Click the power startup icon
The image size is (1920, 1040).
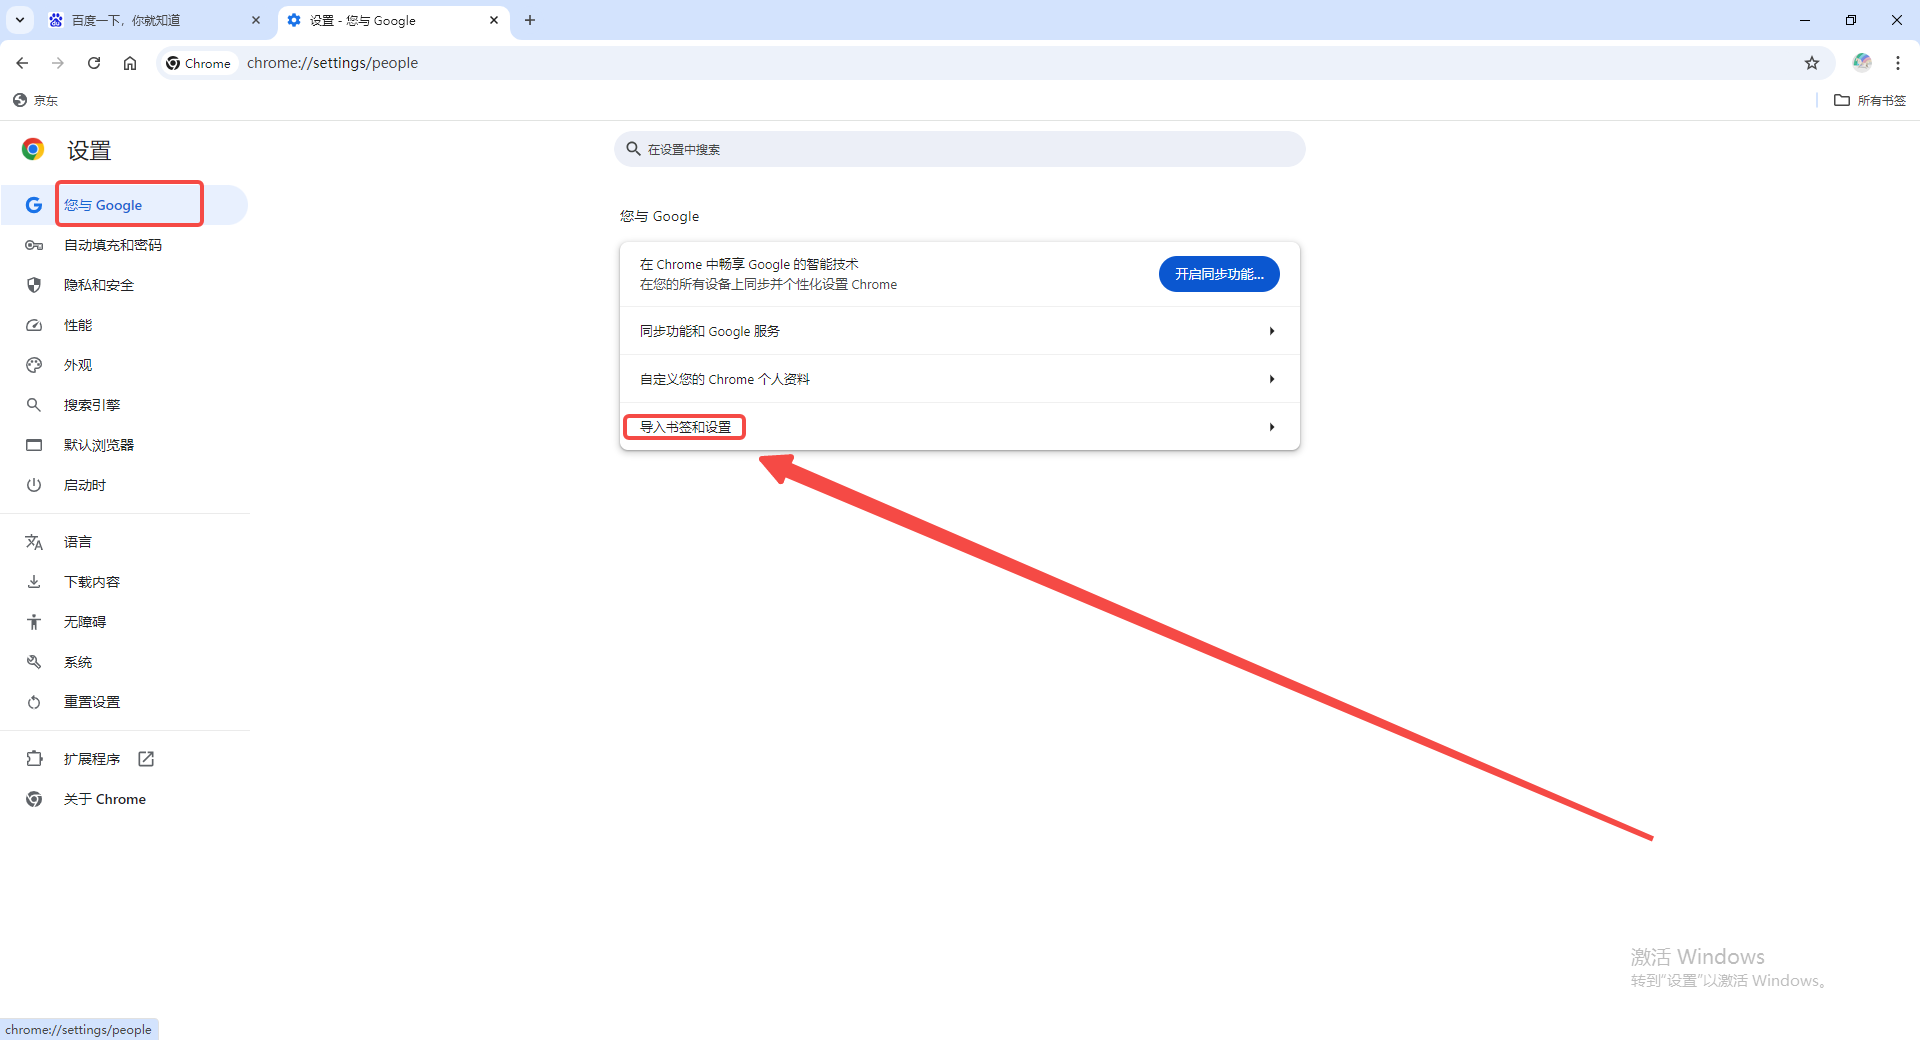(x=34, y=485)
